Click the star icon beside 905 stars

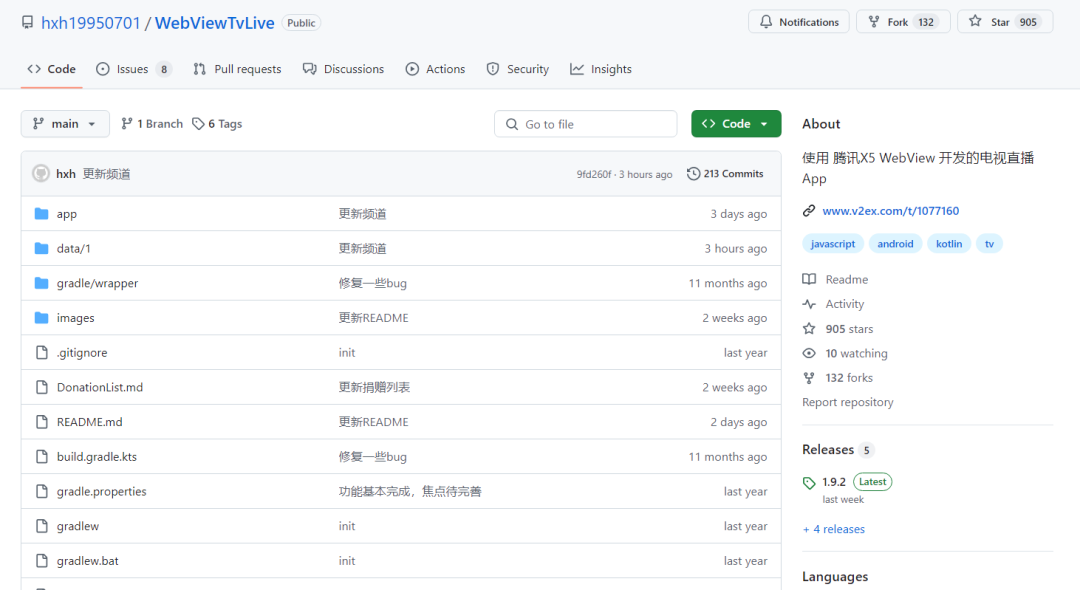(809, 329)
